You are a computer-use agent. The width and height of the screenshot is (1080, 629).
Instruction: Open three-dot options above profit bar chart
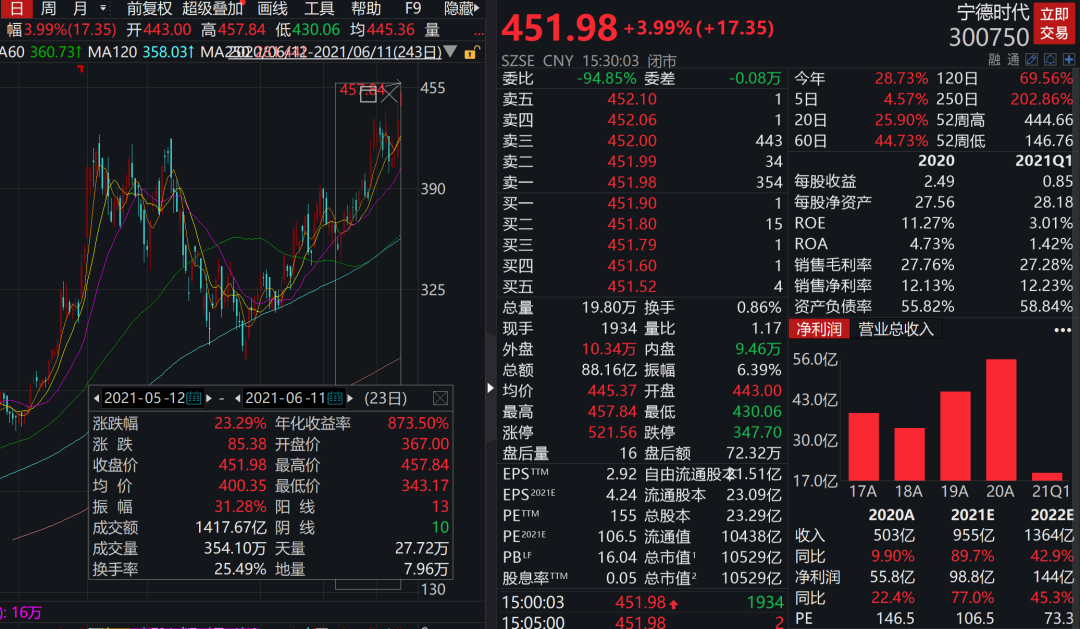(1062, 330)
